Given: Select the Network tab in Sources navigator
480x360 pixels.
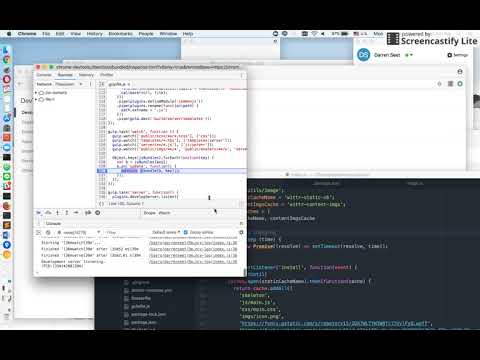Looking at the screenshot, I should click(x=44, y=84).
